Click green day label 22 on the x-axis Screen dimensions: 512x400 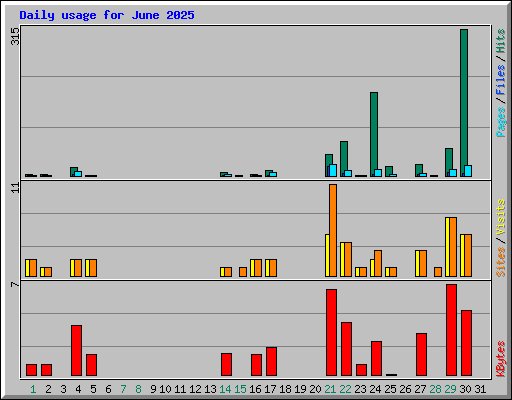pyautogui.click(x=345, y=389)
